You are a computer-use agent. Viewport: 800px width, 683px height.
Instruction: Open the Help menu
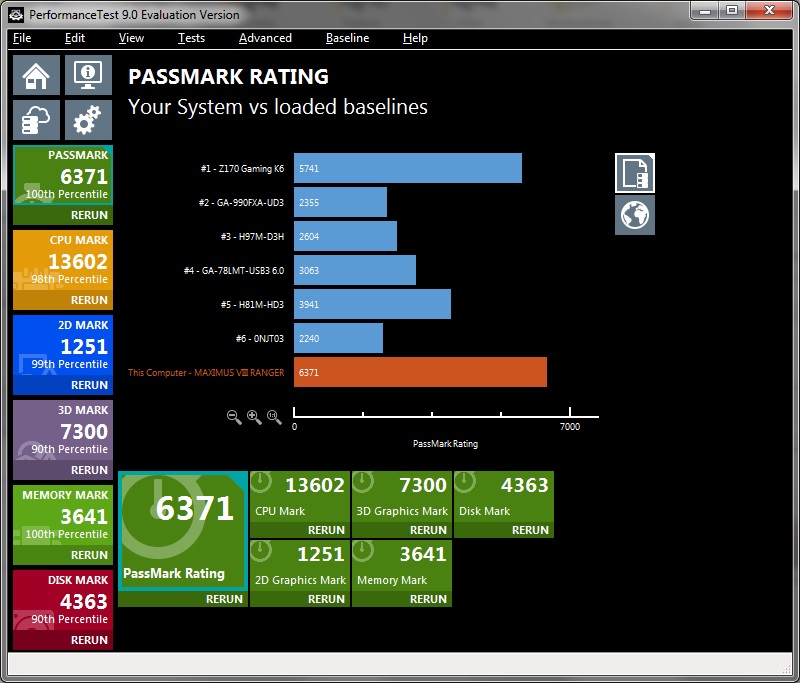click(x=415, y=38)
